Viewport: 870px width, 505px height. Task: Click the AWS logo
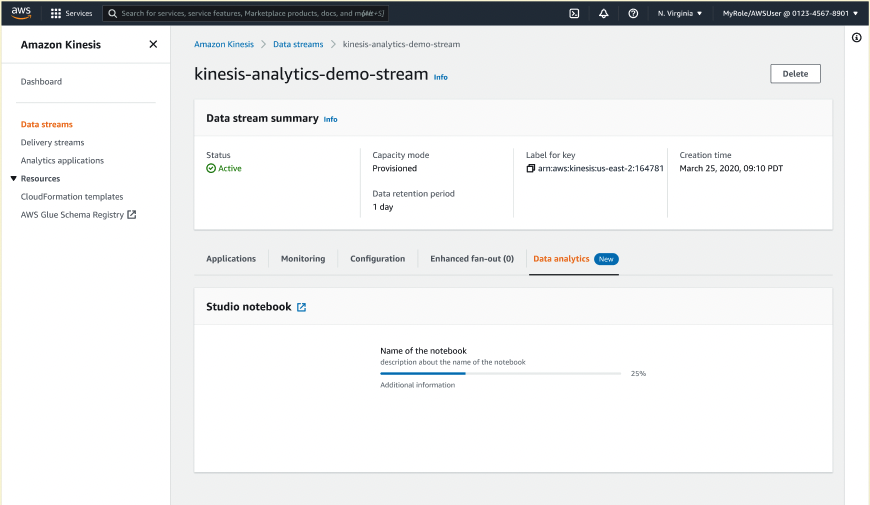pos(21,13)
